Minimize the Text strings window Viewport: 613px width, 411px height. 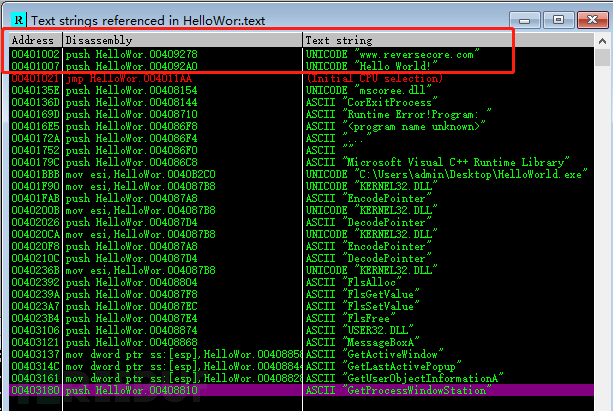[525, 18]
